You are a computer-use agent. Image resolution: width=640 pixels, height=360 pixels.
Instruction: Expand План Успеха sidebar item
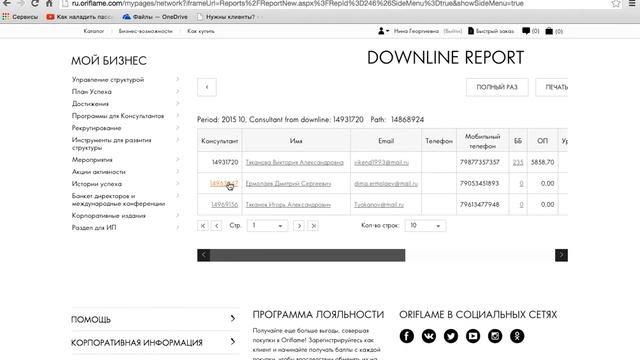[125, 92]
